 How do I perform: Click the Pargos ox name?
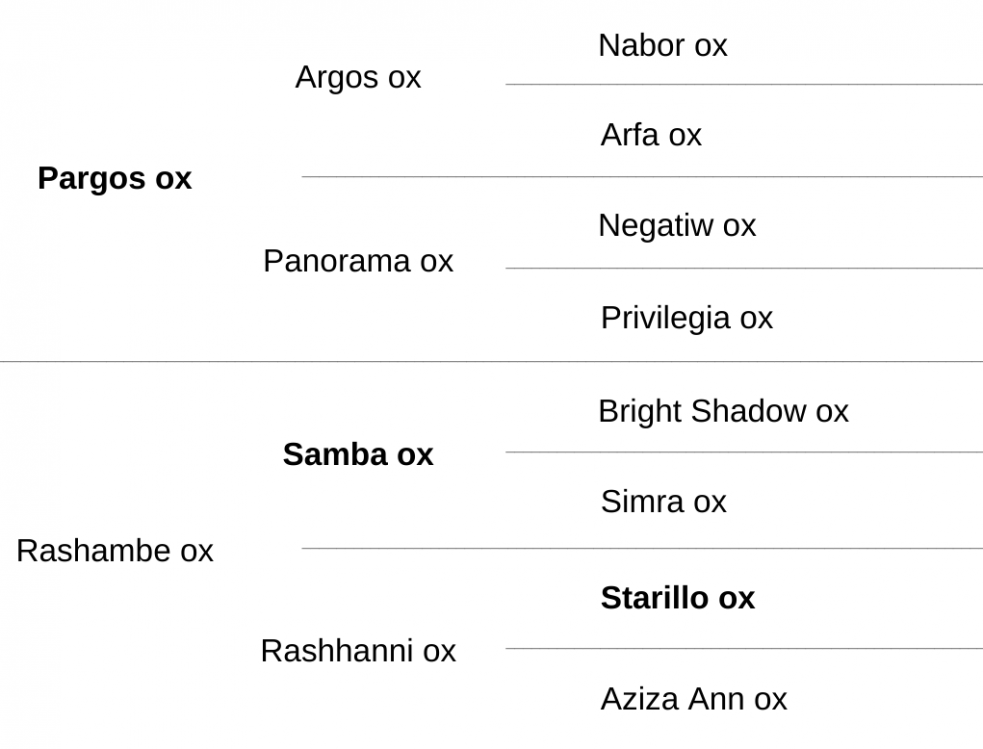114,179
